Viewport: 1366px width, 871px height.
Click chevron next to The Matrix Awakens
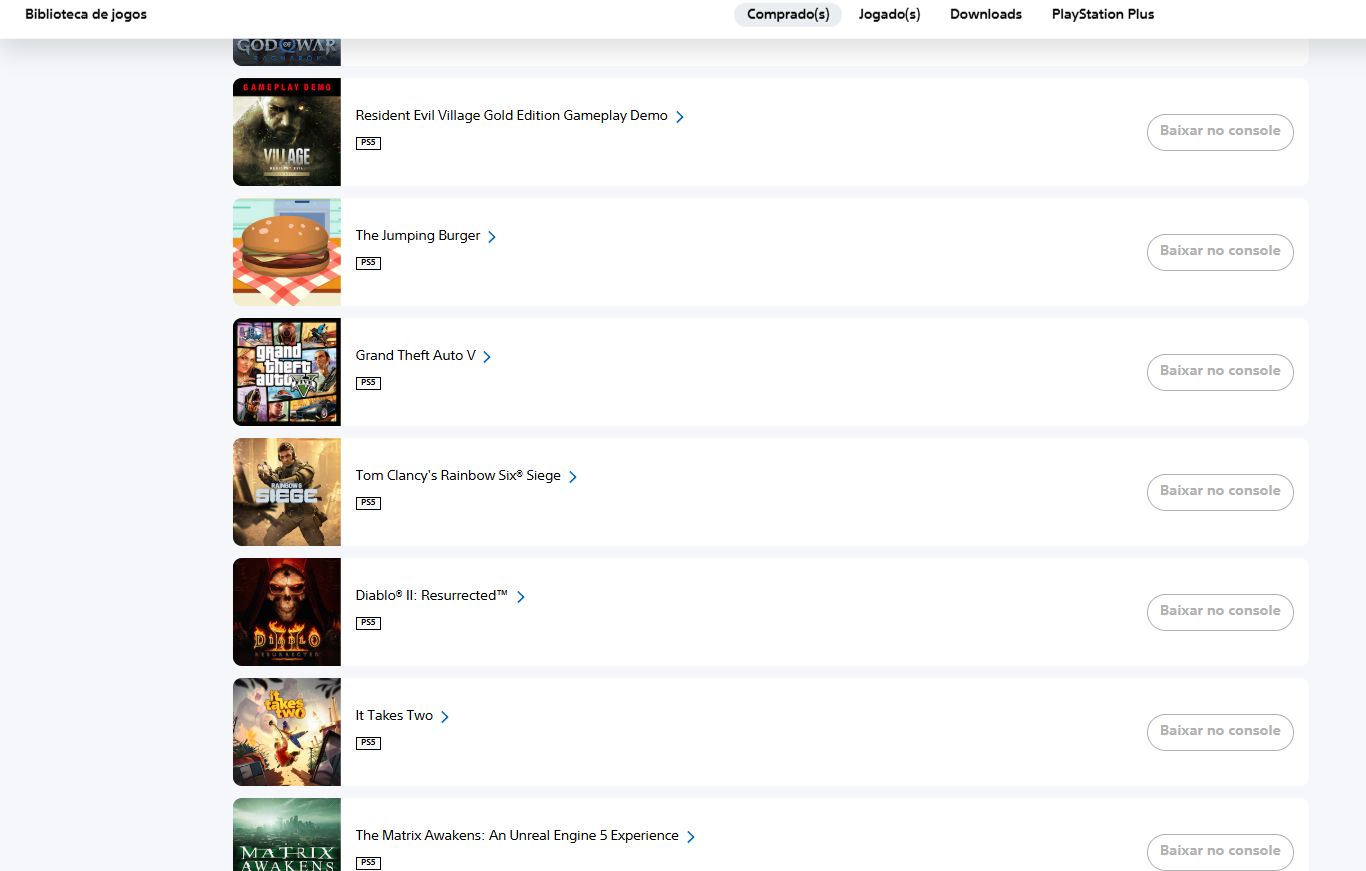pyautogui.click(x=691, y=837)
